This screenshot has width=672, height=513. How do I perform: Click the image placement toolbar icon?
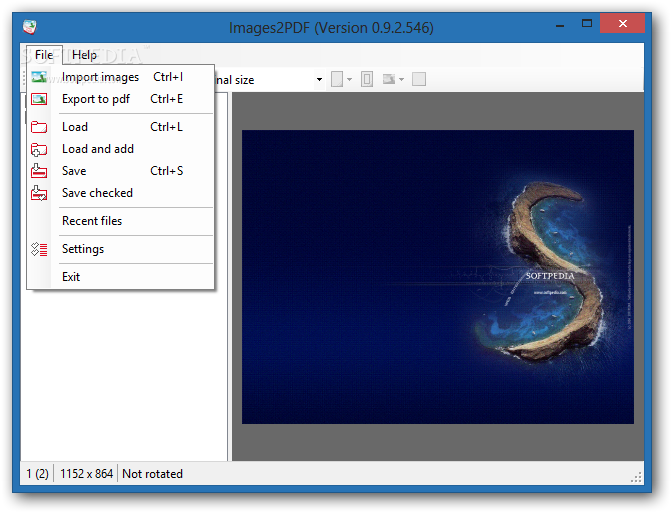point(389,79)
